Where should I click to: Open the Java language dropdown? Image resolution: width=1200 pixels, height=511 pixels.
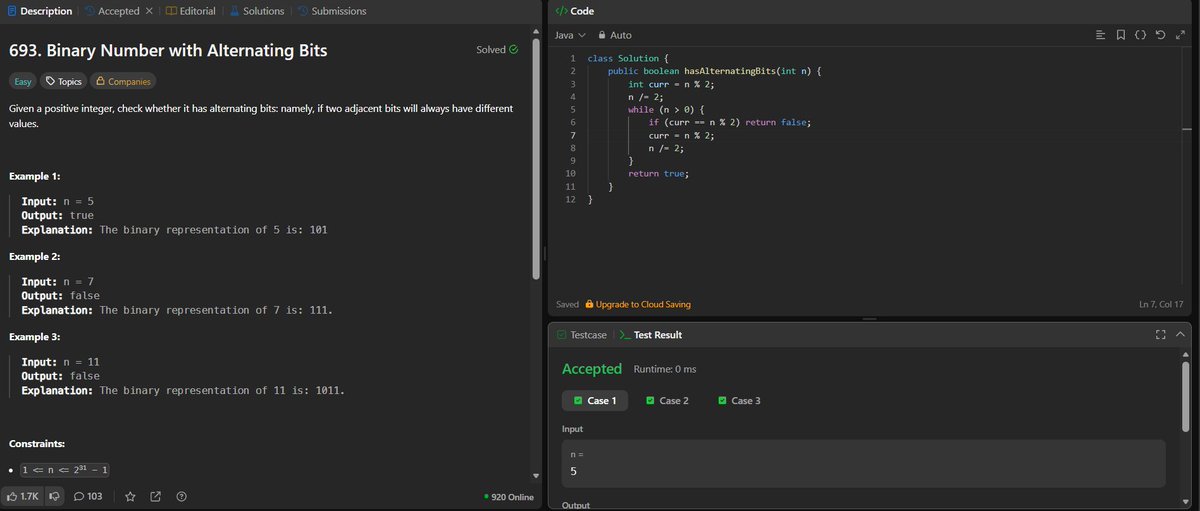point(569,35)
